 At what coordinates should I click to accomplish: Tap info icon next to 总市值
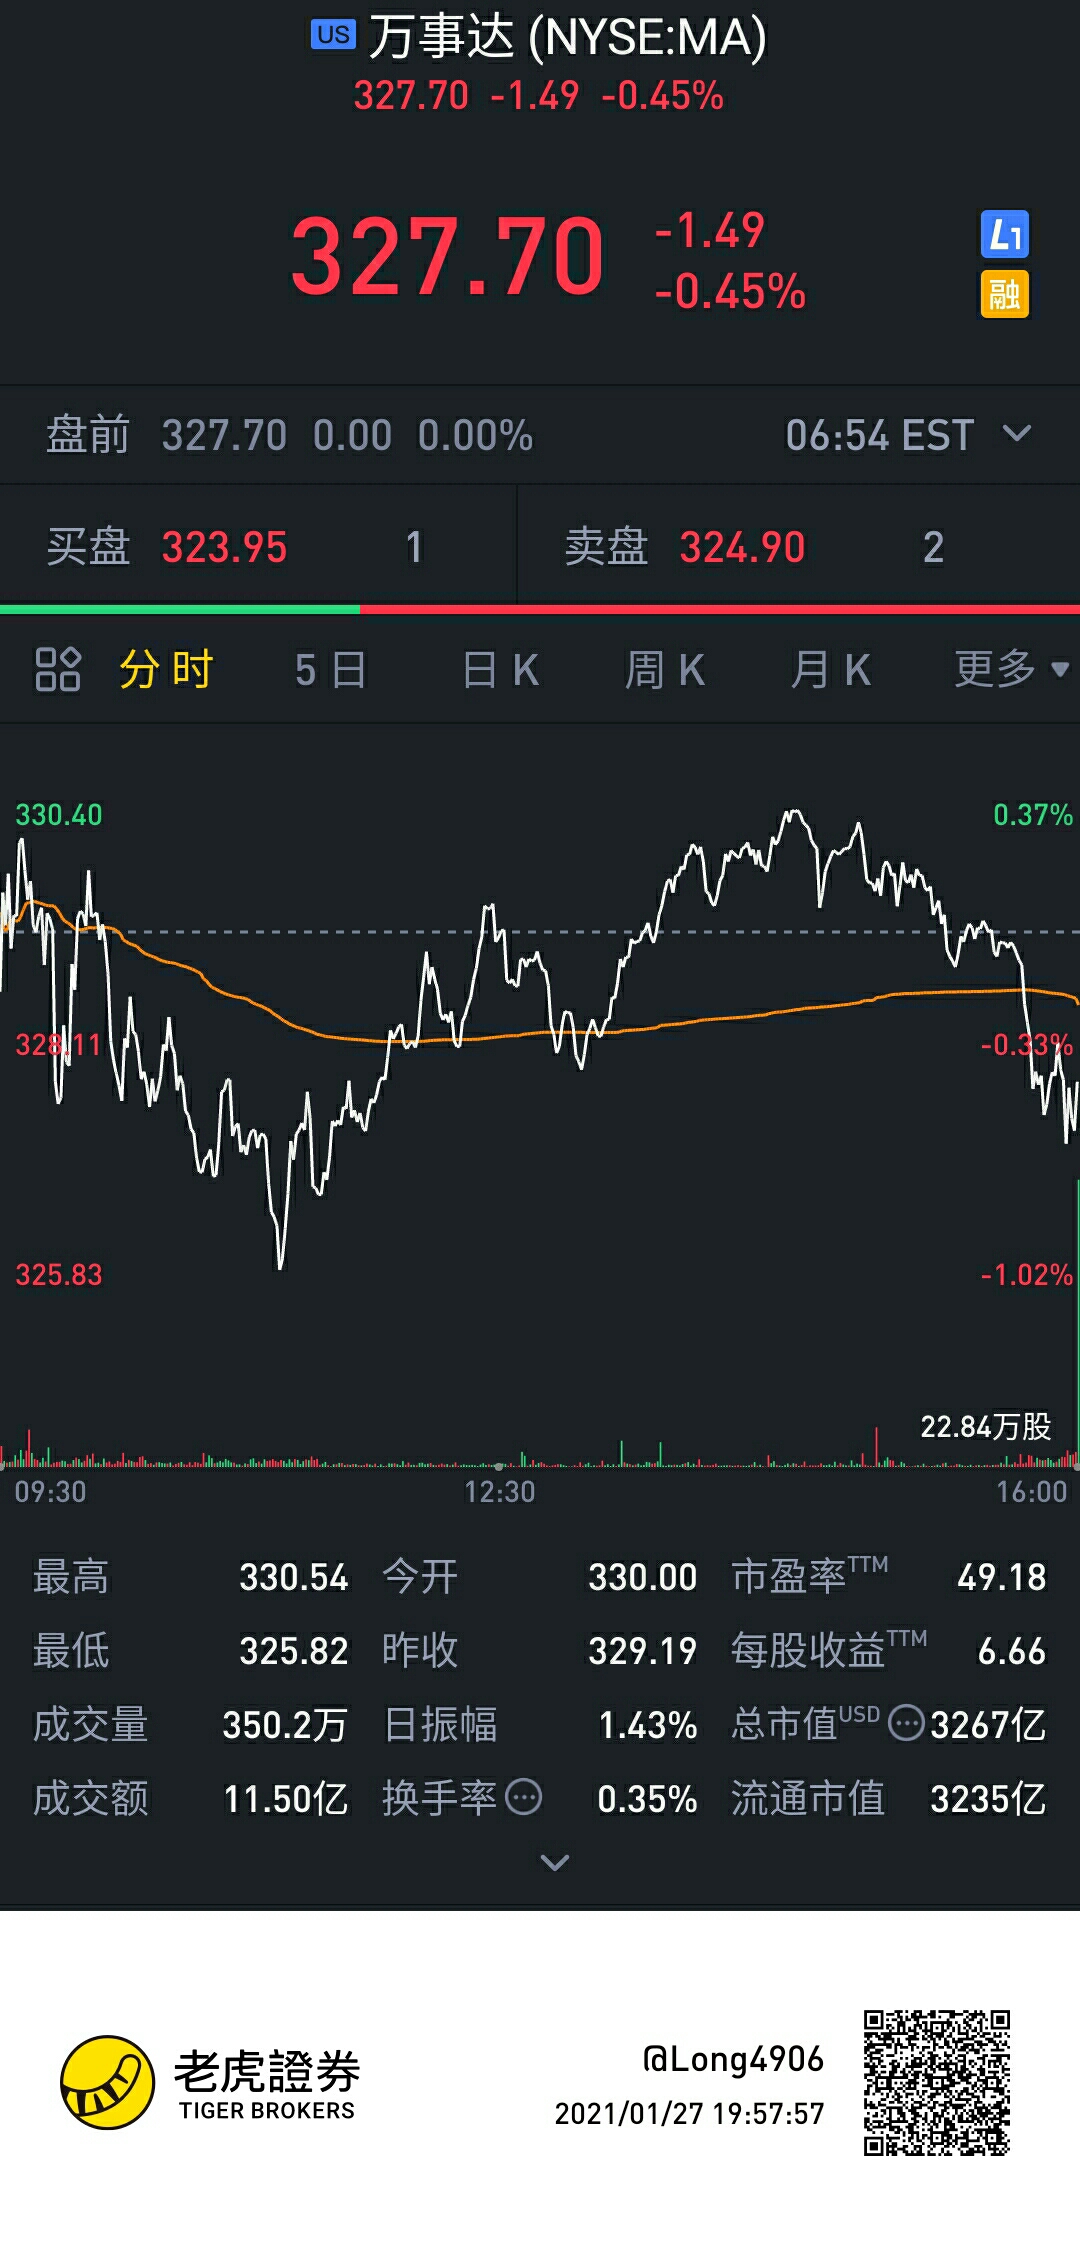[906, 1723]
